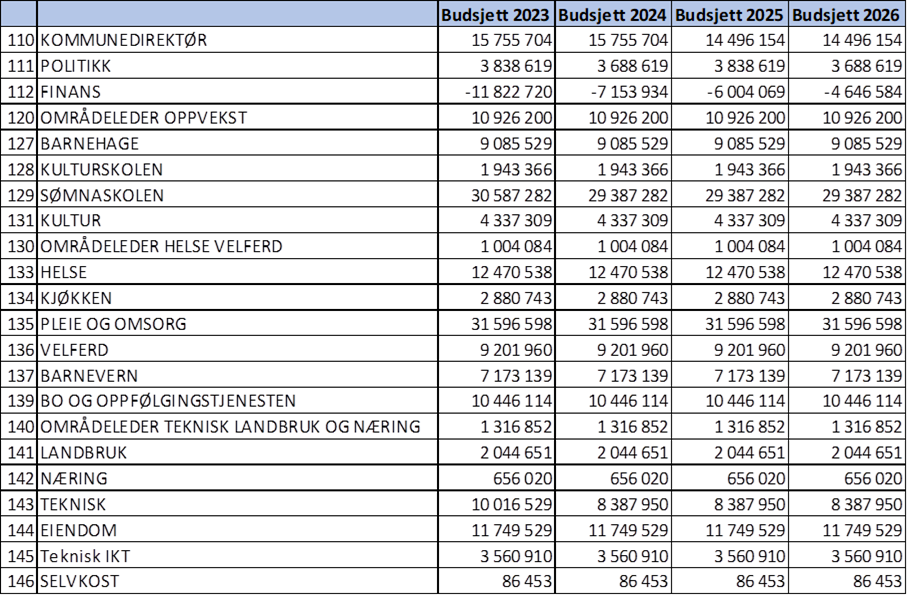This screenshot has height=595, width=907.
Task: Select the EIENDOM cell
Action: (x=237, y=530)
